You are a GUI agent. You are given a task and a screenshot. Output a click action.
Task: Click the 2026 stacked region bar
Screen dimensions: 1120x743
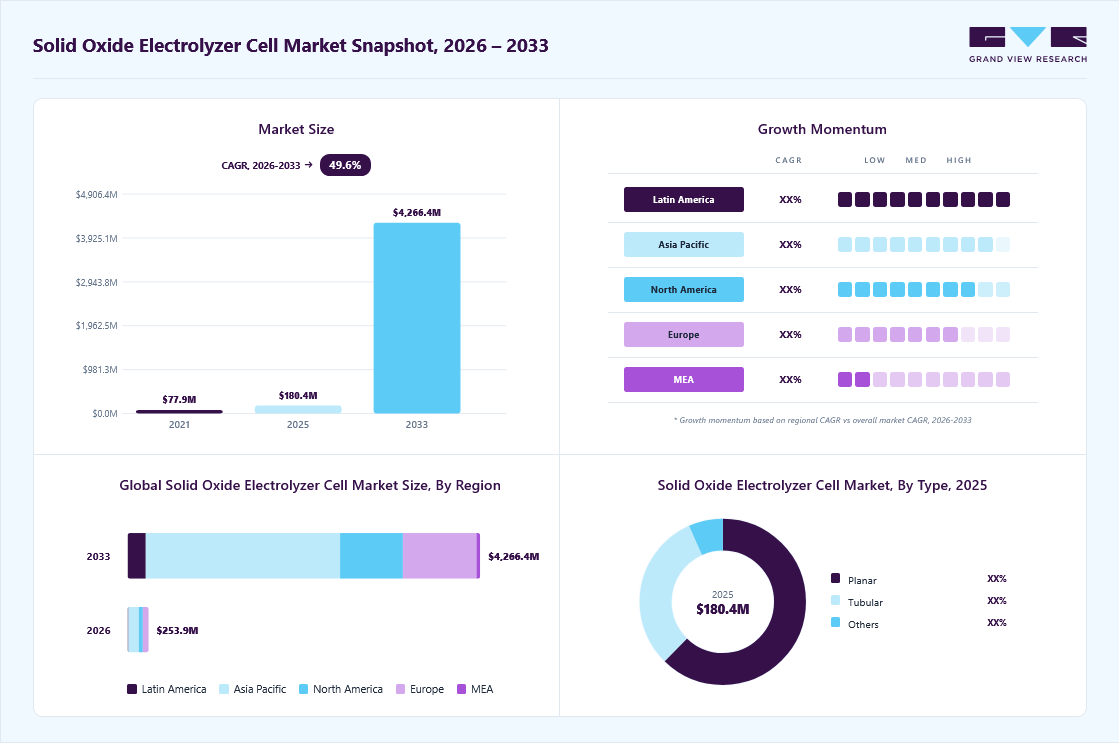(138, 629)
